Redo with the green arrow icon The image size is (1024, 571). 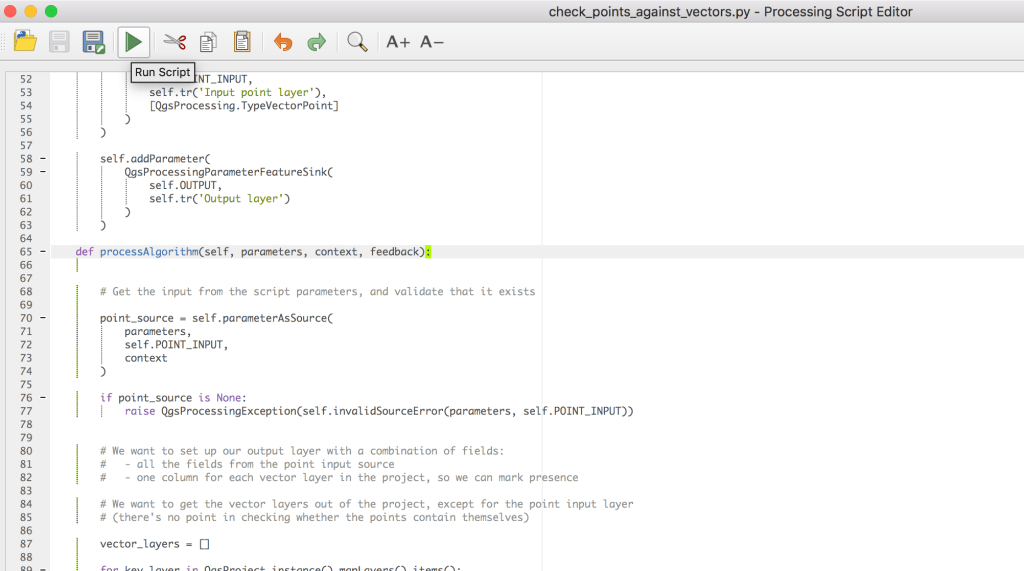316,42
